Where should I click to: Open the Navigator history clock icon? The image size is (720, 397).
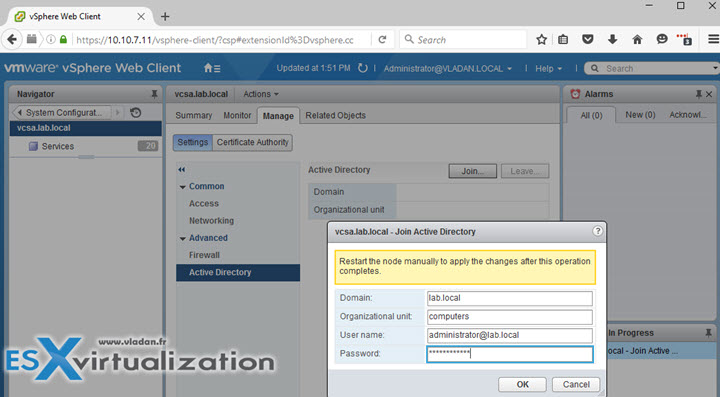[135, 112]
